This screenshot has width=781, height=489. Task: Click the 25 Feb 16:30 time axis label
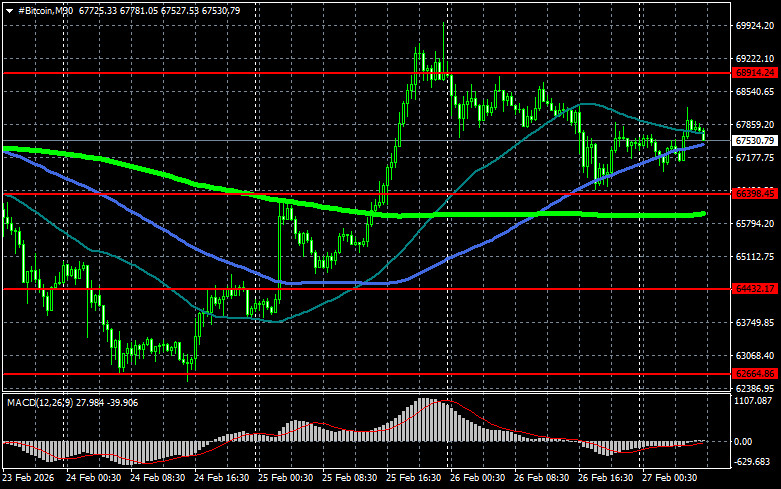[x=413, y=478]
